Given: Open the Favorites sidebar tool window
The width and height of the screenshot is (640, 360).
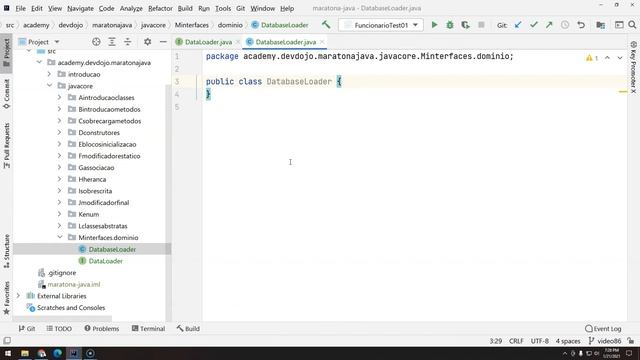Looking at the screenshot, I should (x=7, y=298).
